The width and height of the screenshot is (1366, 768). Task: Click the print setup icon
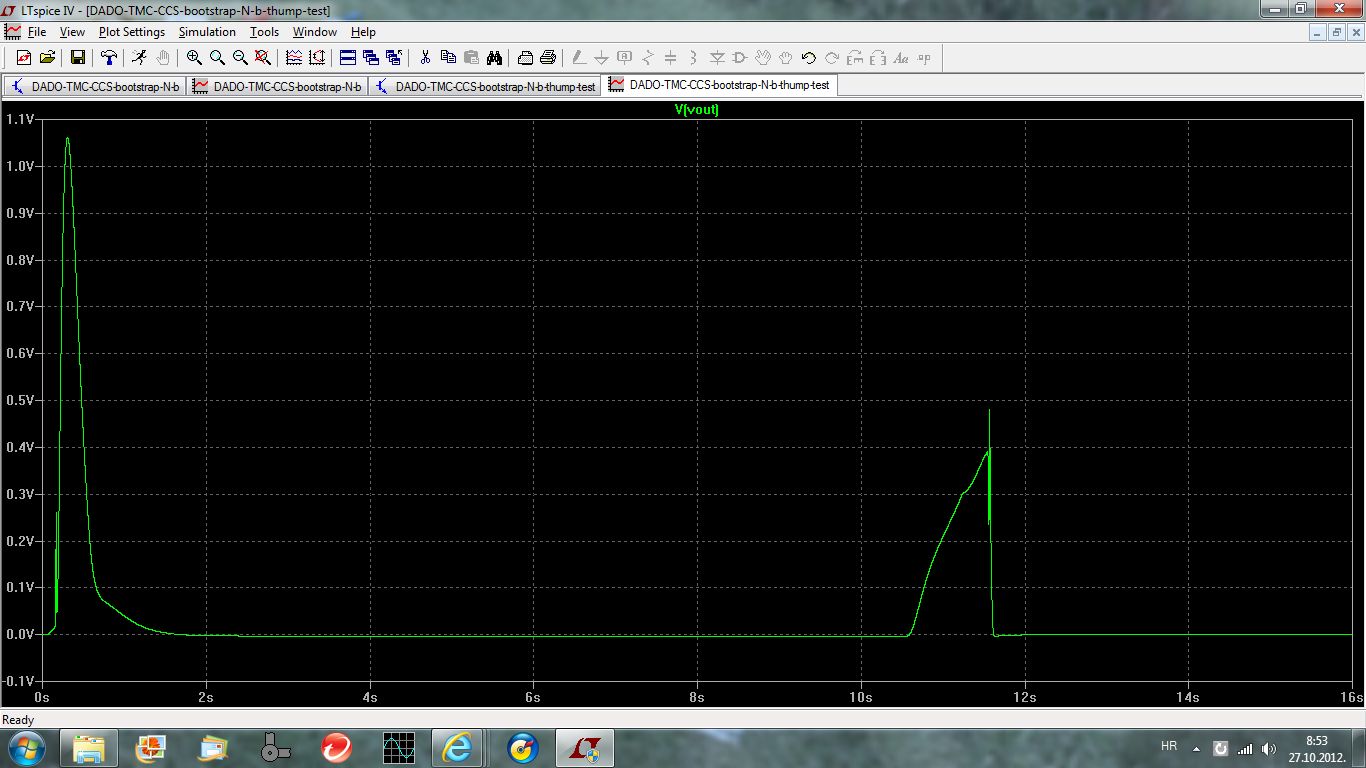tap(526, 58)
